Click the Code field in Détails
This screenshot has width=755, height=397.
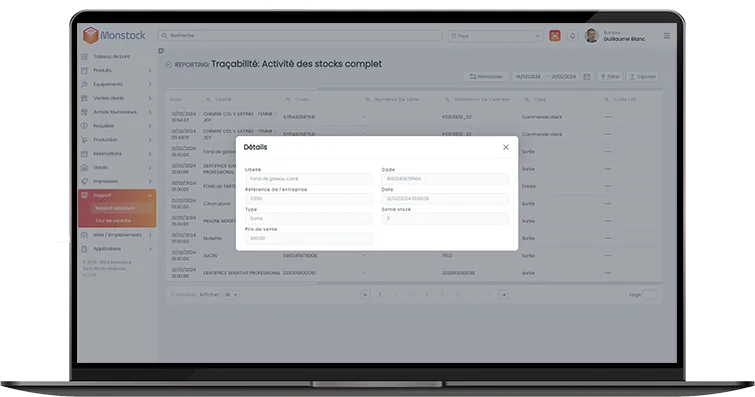[445, 179]
